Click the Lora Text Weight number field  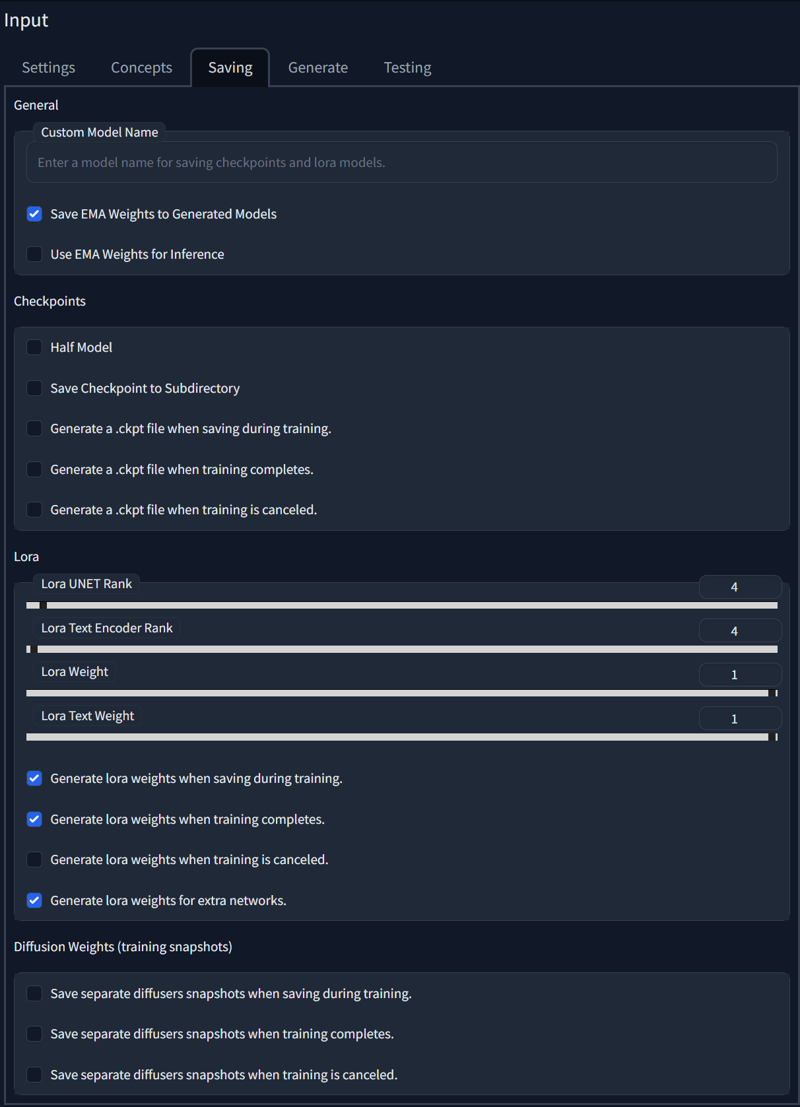tap(740, 718)
